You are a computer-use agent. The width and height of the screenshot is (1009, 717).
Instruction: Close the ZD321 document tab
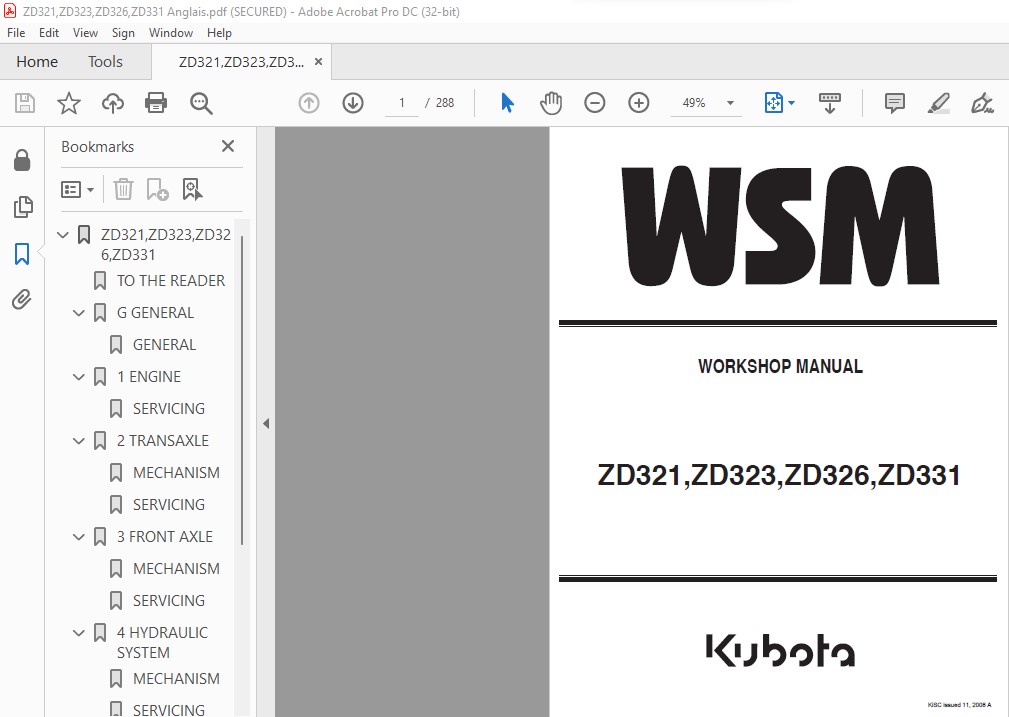pos(318,62)
